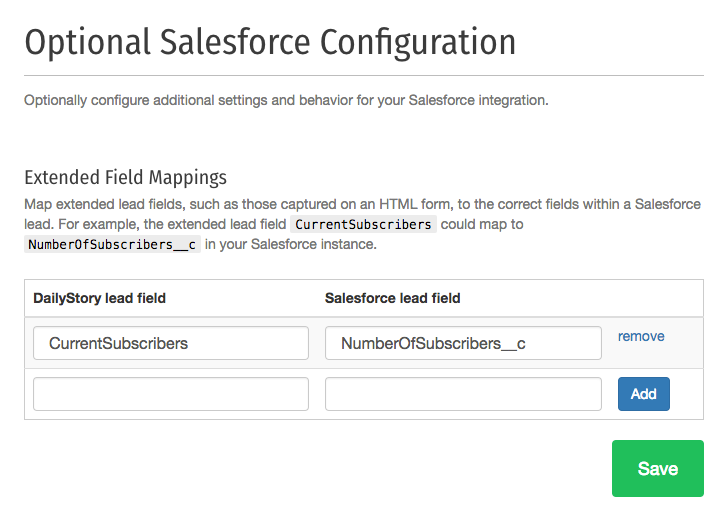Click the Optional Salesforce Configuration page title
724x512 pixels.
click(x=270, y=42)
